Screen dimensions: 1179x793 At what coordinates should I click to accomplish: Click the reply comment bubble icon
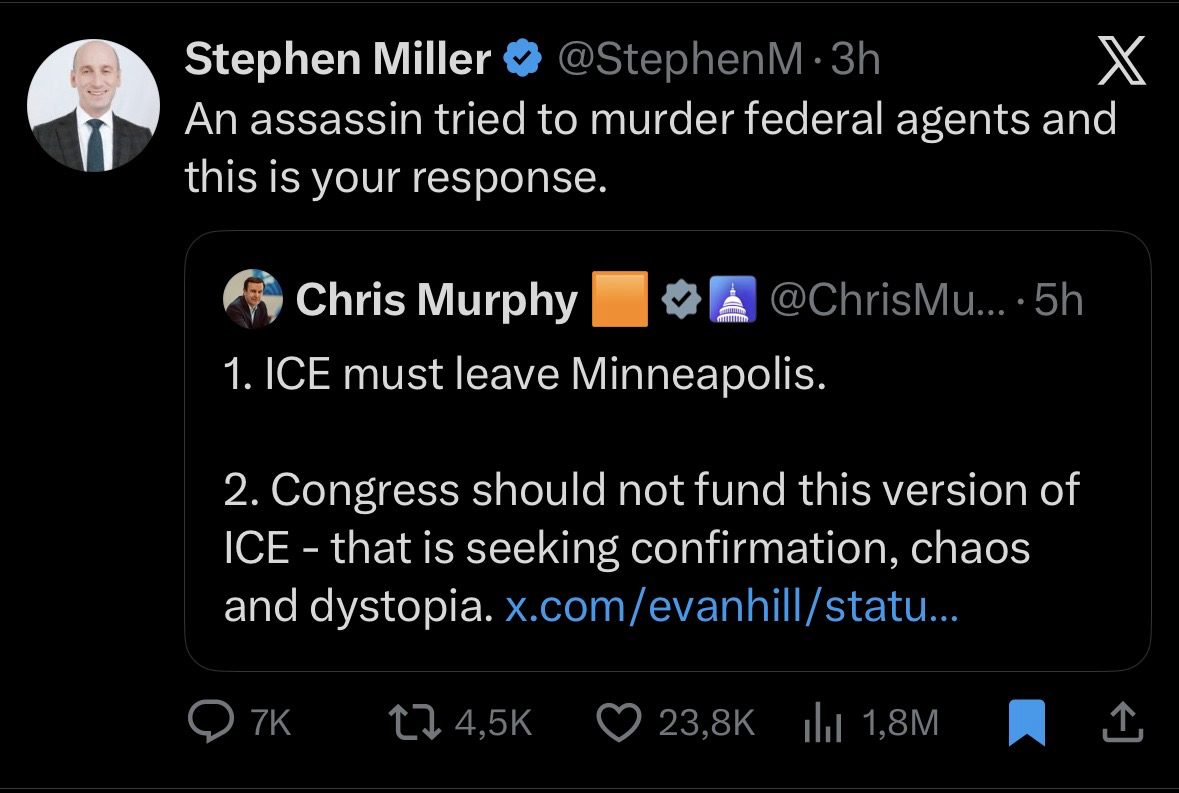click(x=213, y=722)
